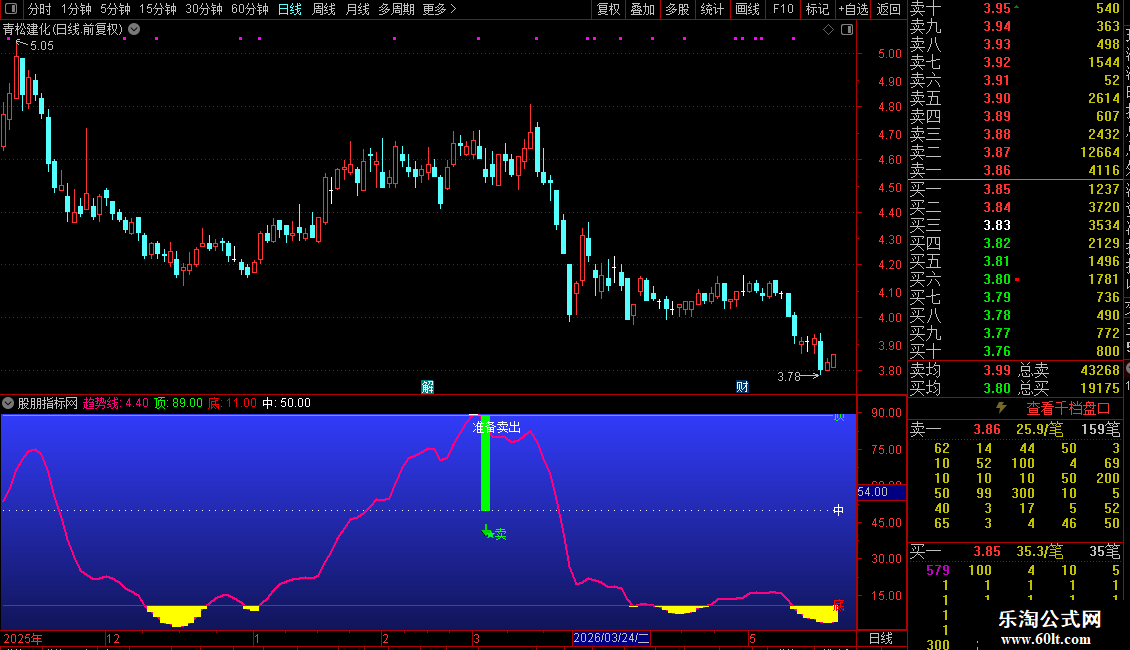Click the 中: 50.00 indicator value
1130x650 pixels.
coord(286,403)
